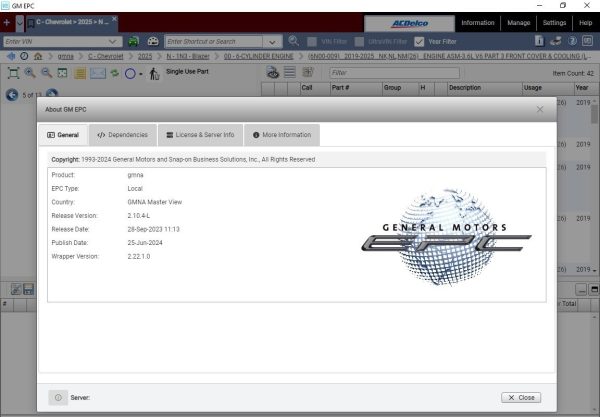
Task: Go to next illustration arrow
Action: (52, 93)
